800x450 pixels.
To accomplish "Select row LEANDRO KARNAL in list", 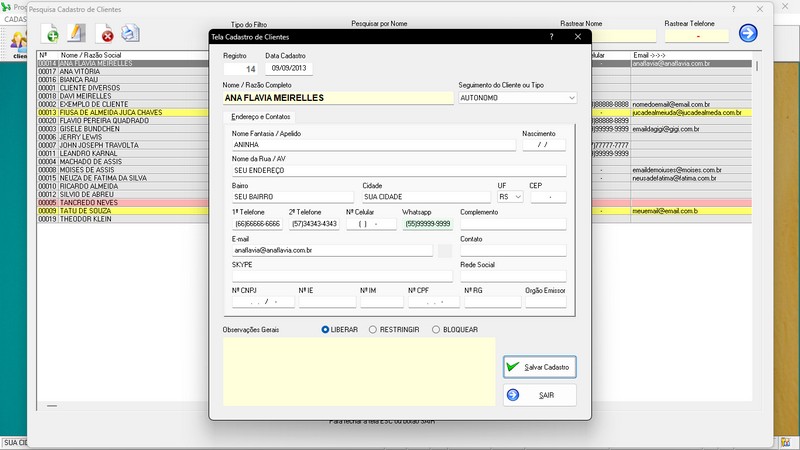I will [x=122, y=154].
